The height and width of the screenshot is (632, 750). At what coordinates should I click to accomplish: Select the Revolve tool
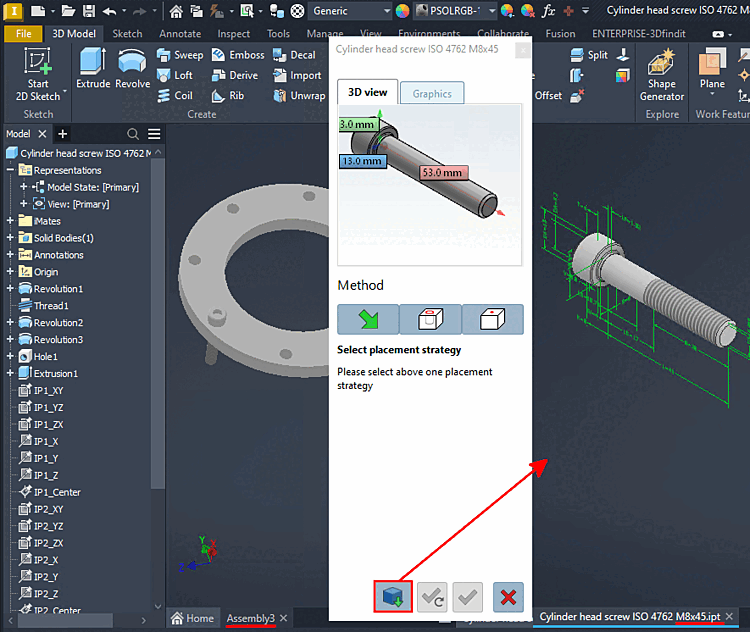coord(132,68)
